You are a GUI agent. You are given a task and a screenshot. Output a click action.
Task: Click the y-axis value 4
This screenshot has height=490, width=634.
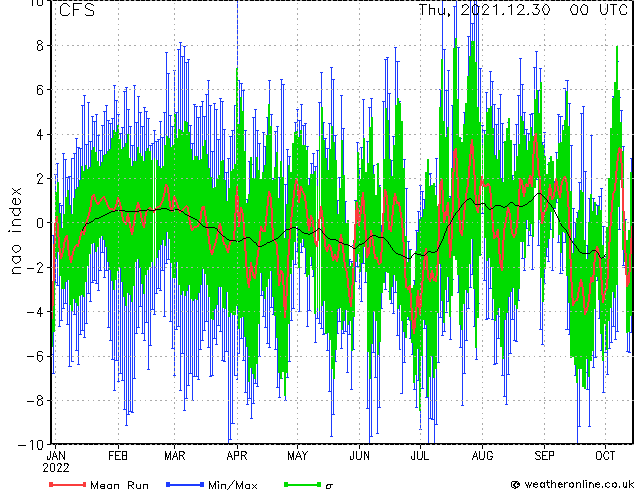click(x=40, y=134)
